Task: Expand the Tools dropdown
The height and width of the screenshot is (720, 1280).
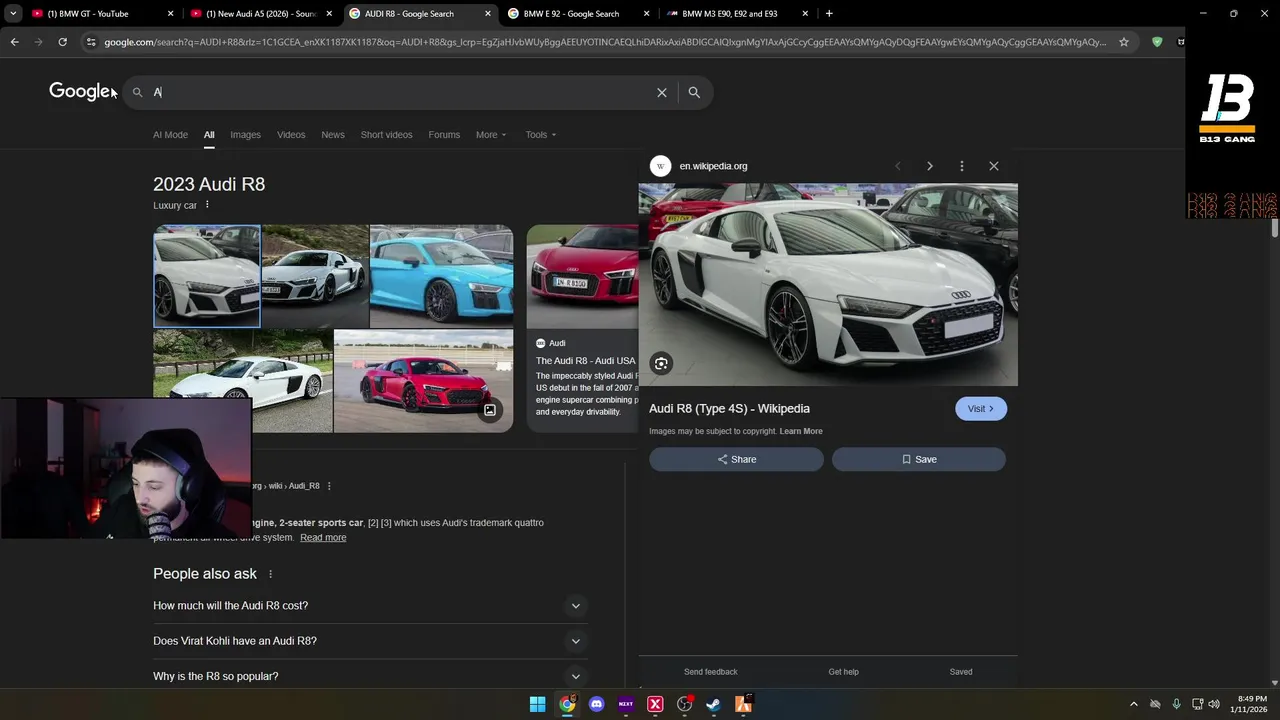Action: click(541, 134)
